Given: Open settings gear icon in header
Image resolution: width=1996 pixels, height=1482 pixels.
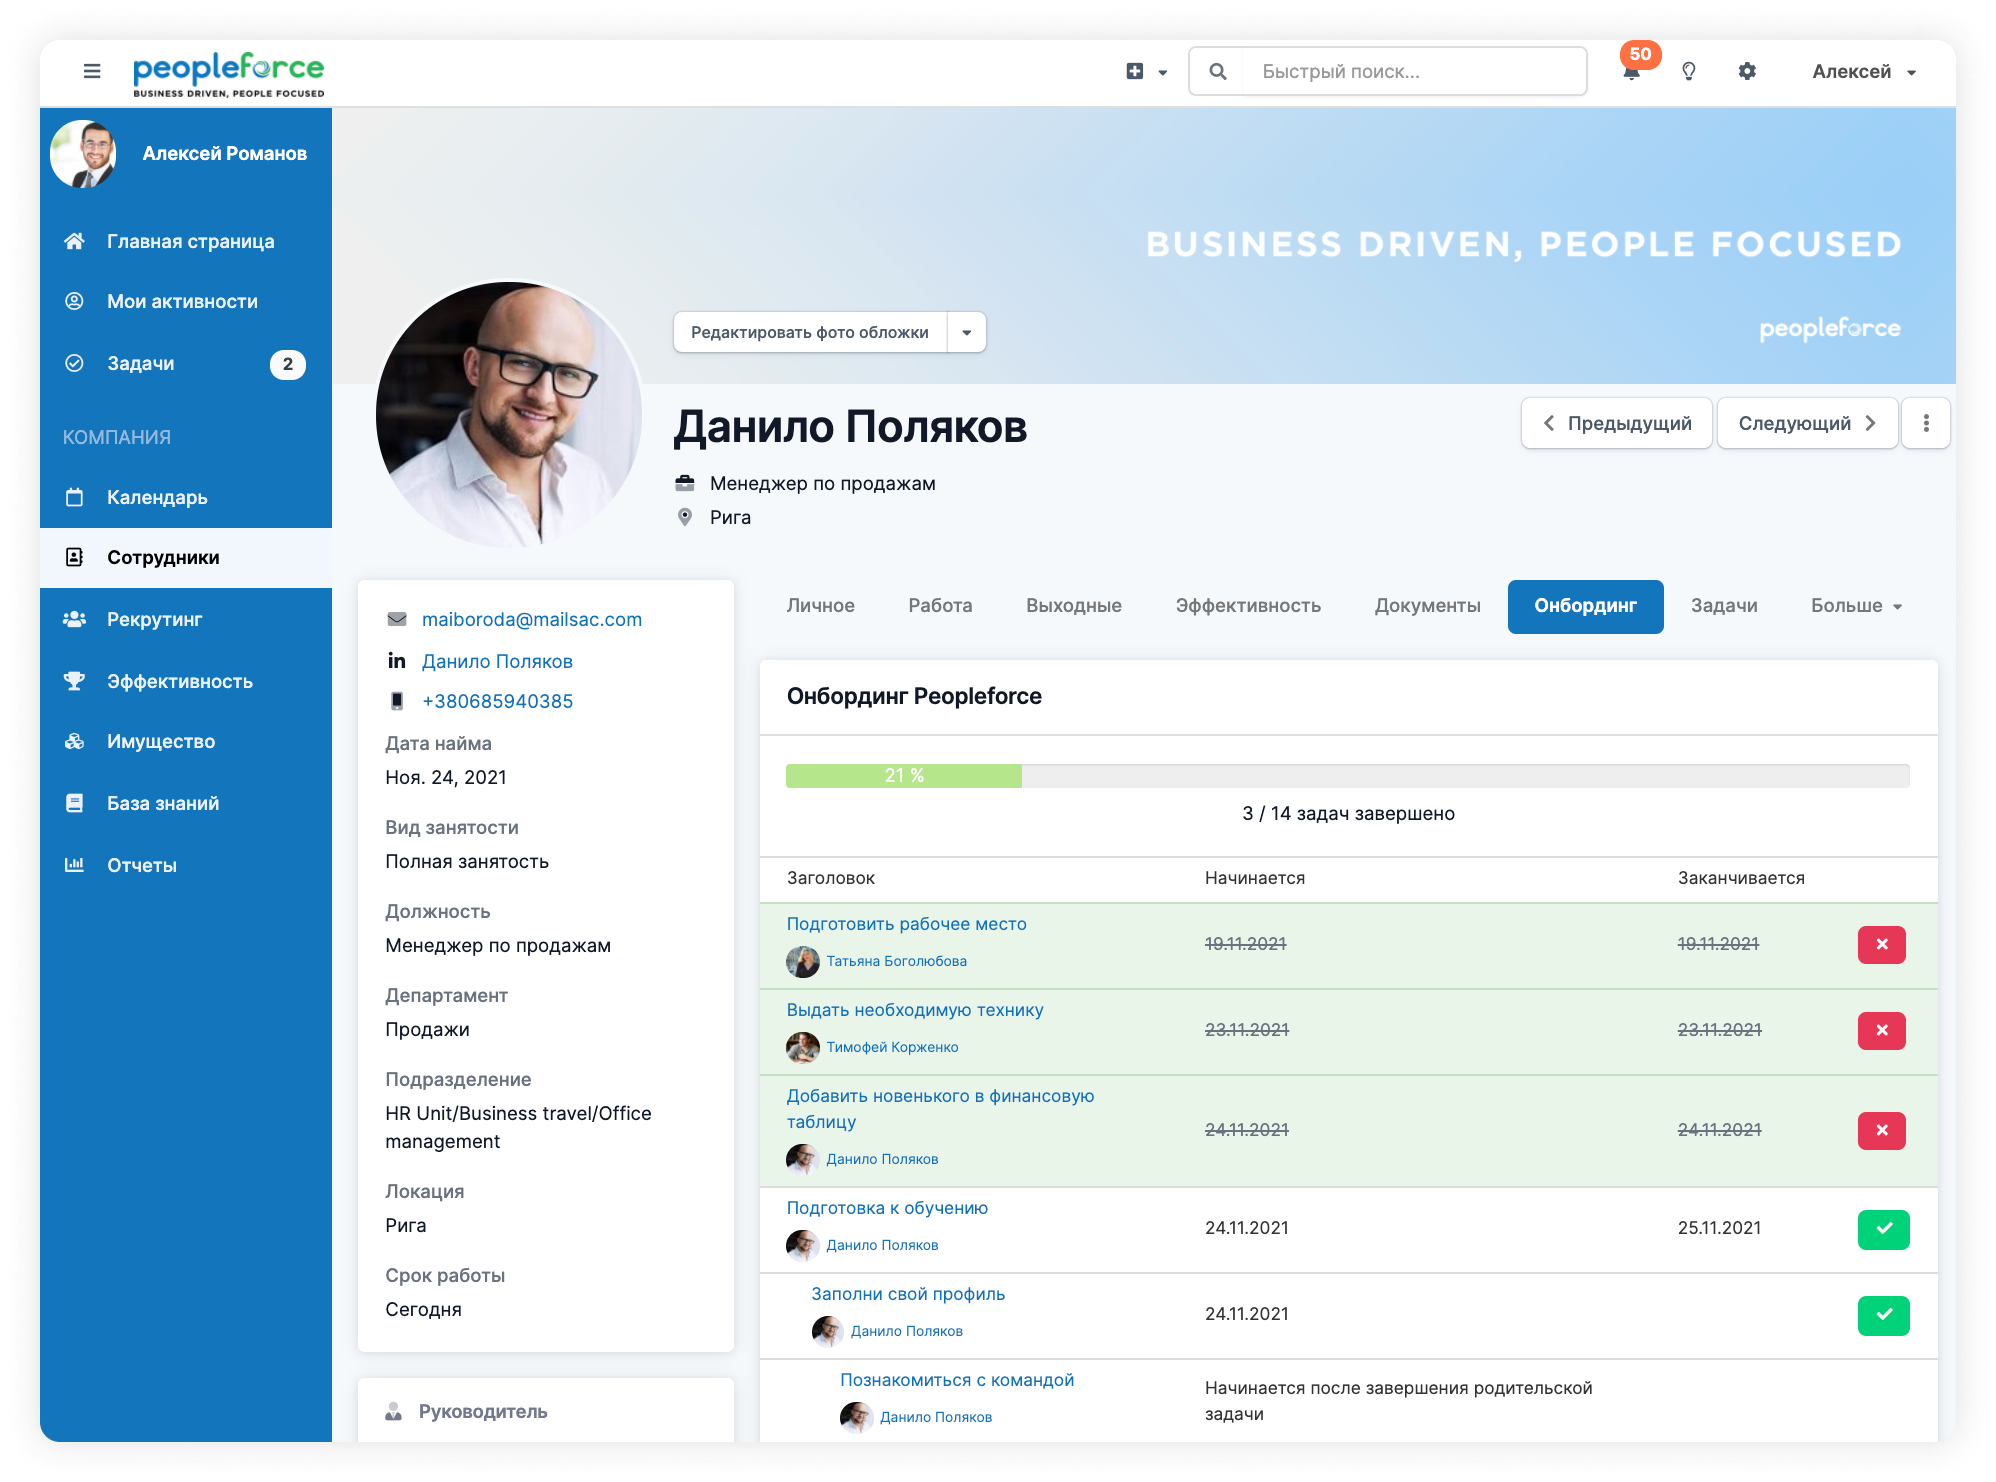Looking at the screenshot, I should [x=1747, y=71].
